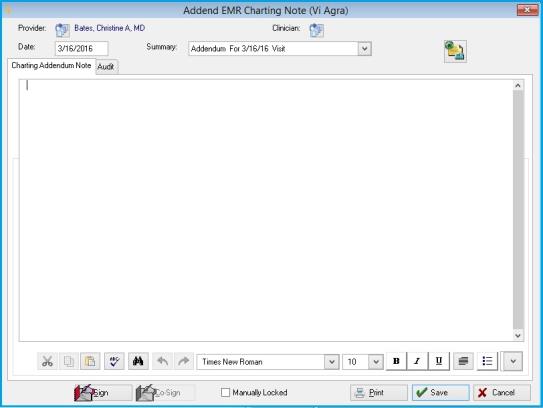Click the note text scrollbar down arrow
Viewport: 543px width, 408px height.
point(518,335)
